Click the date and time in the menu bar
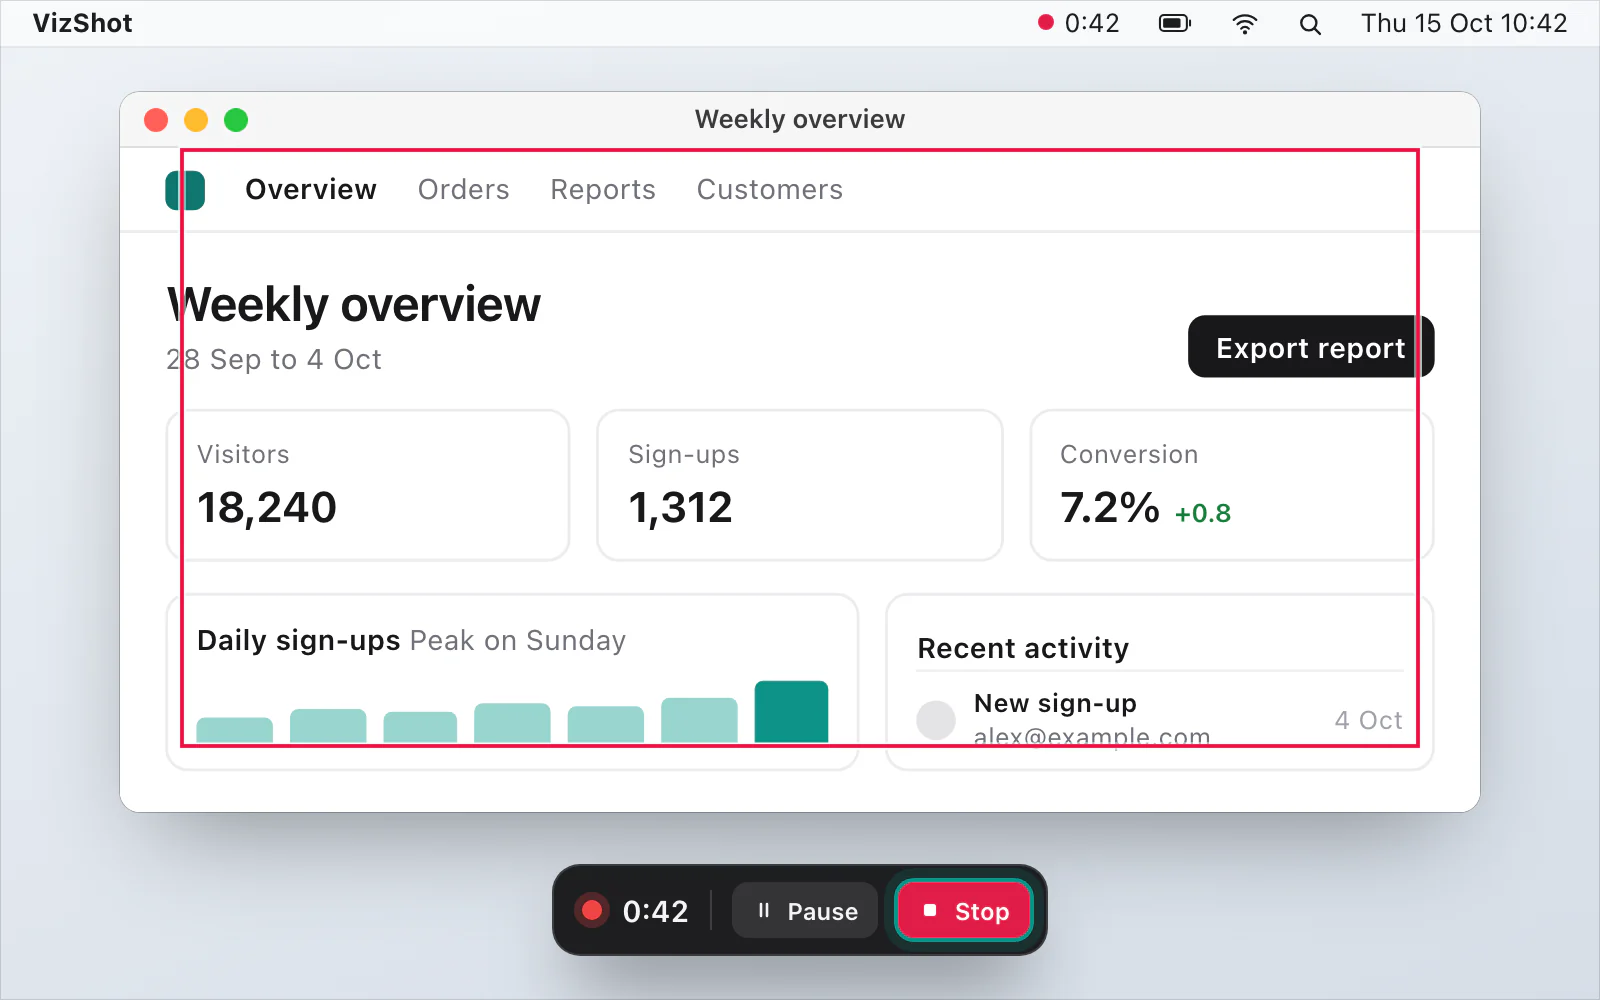This screenshot has width=1600, height=1000. 1464,23
